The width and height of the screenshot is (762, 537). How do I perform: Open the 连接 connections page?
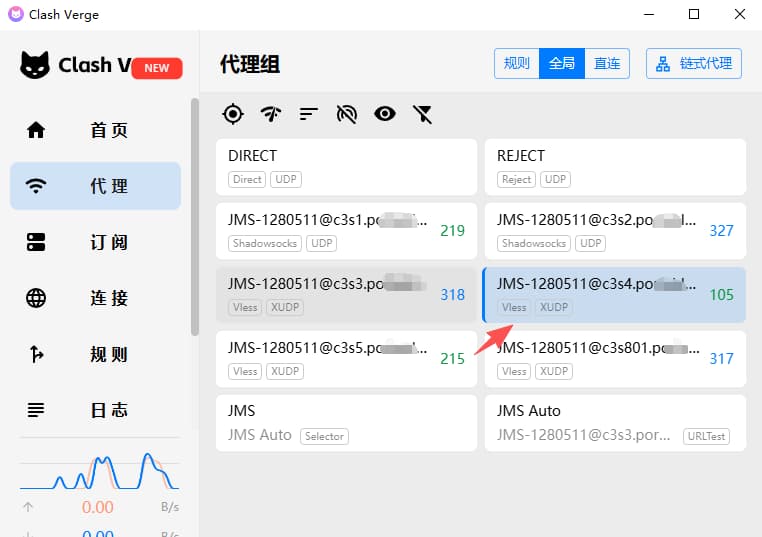click(x=96, y=298)
